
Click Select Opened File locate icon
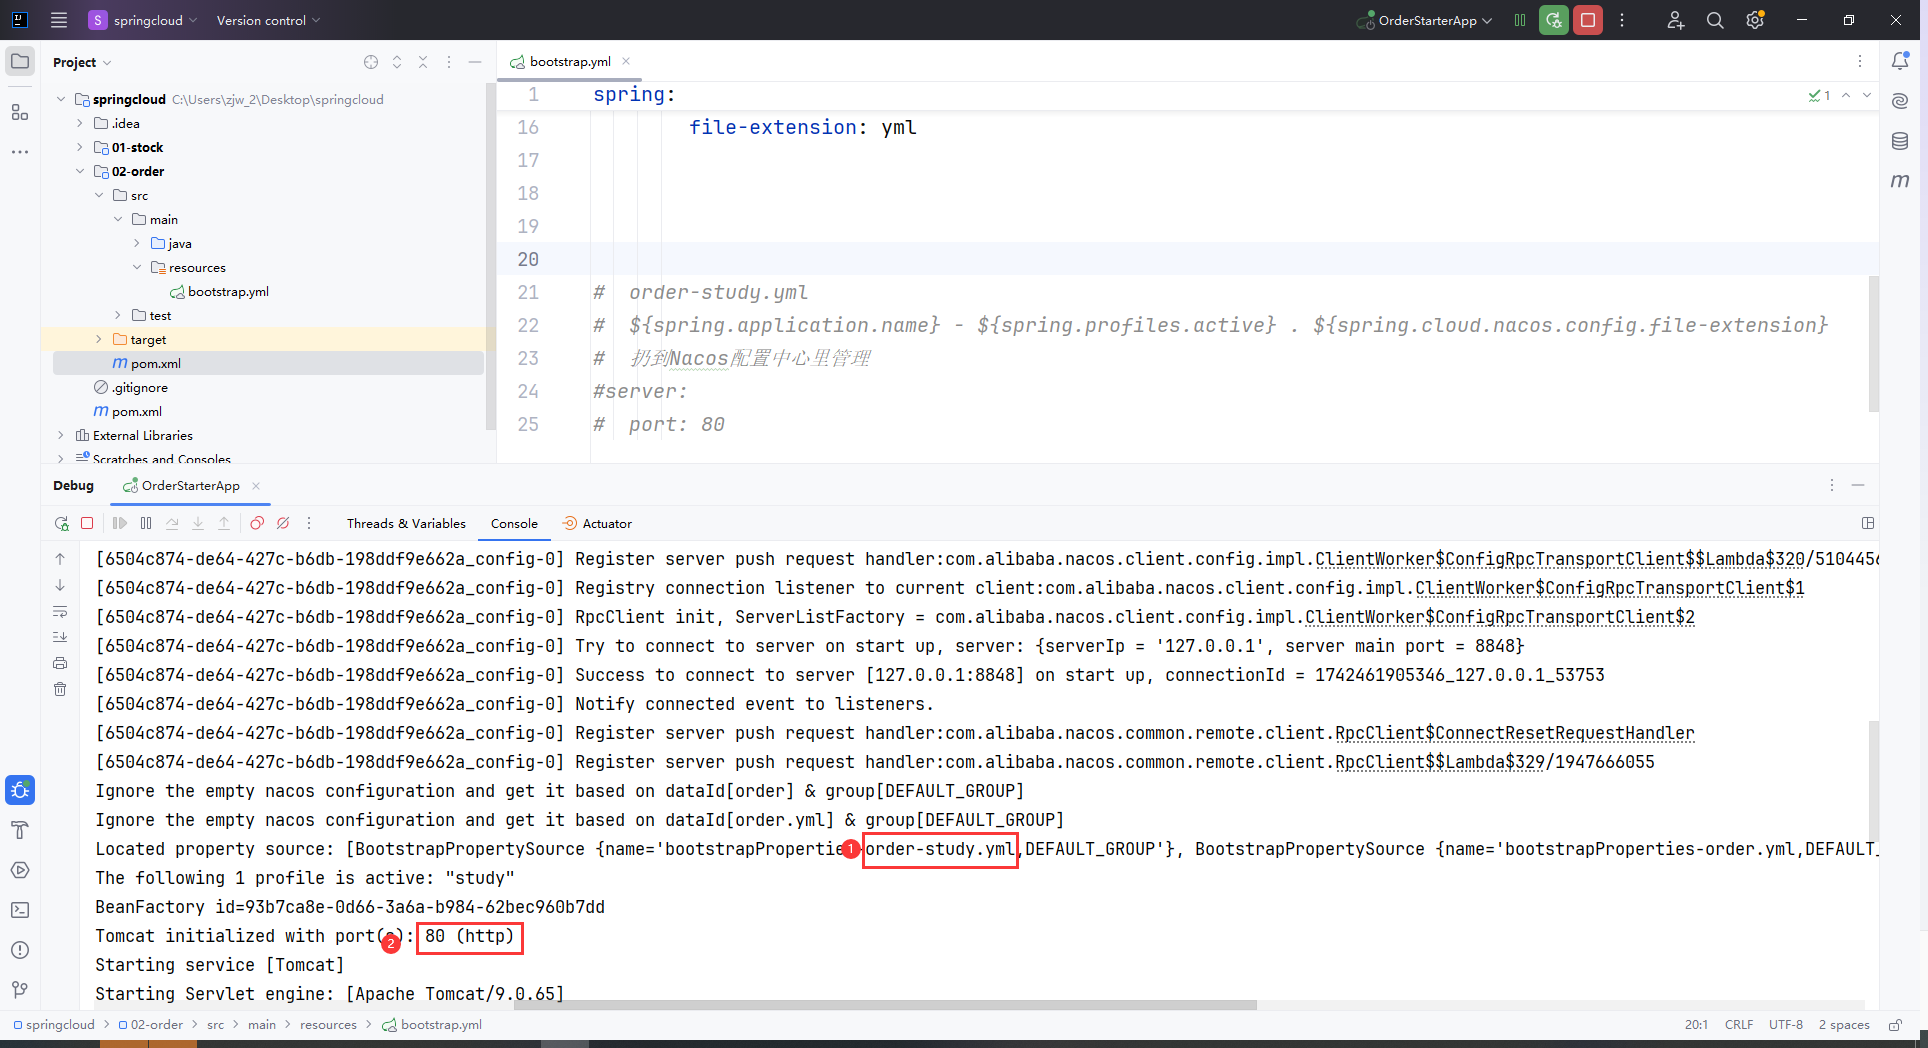pos(371,62)
